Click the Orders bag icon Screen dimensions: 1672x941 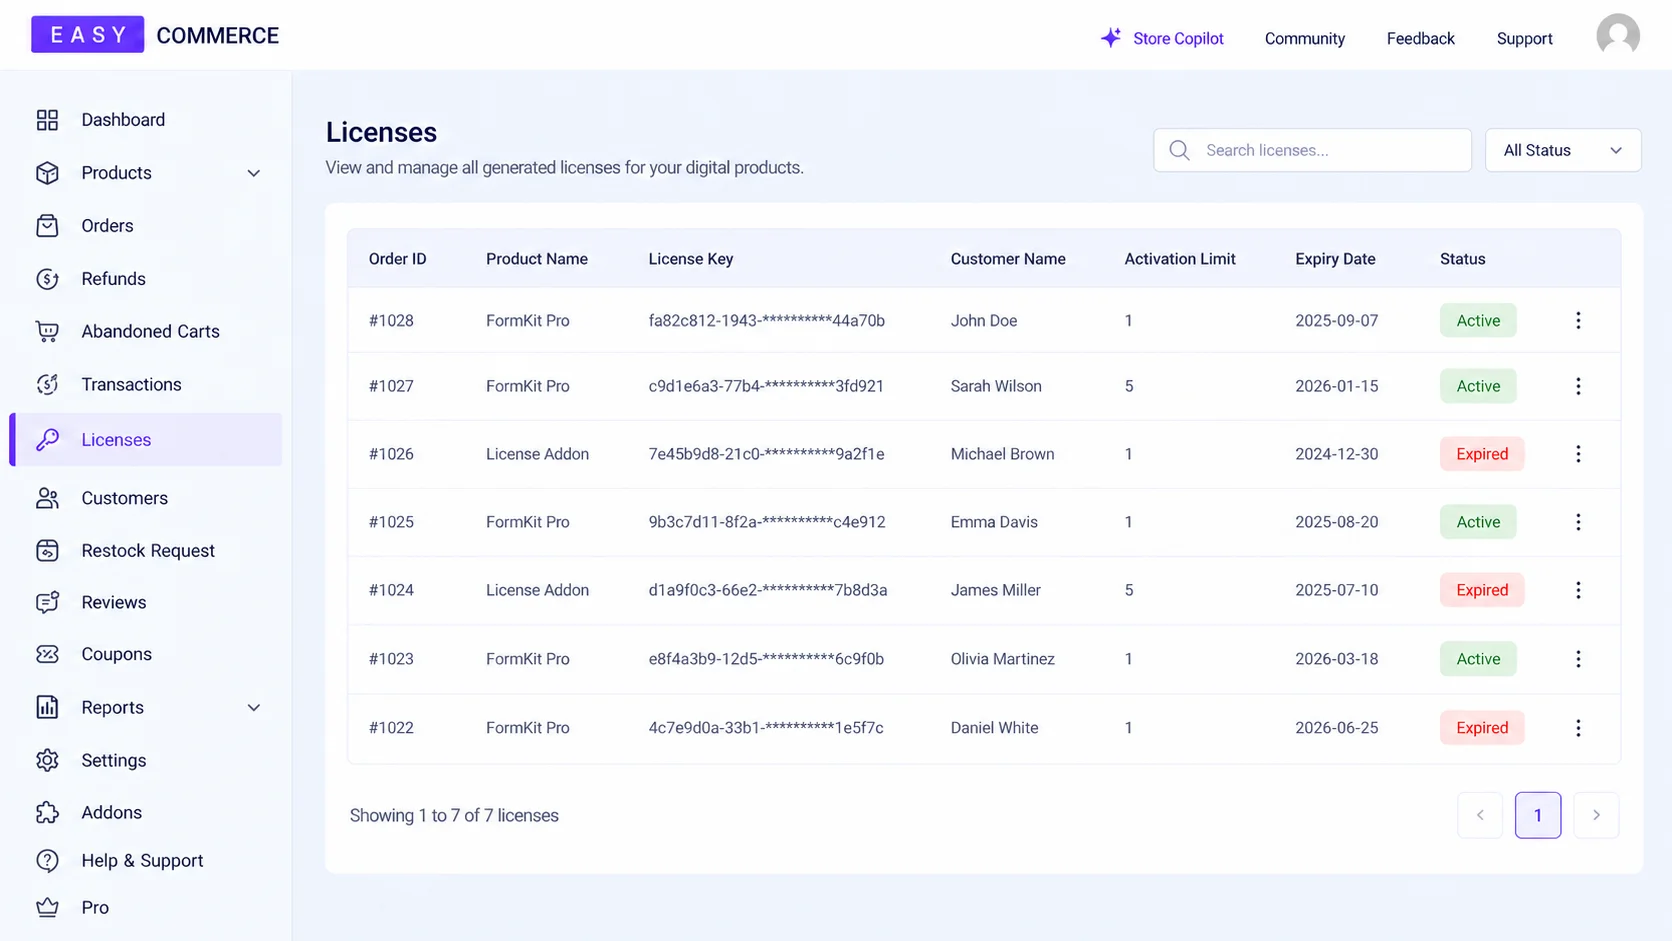[x=47, y=226]
